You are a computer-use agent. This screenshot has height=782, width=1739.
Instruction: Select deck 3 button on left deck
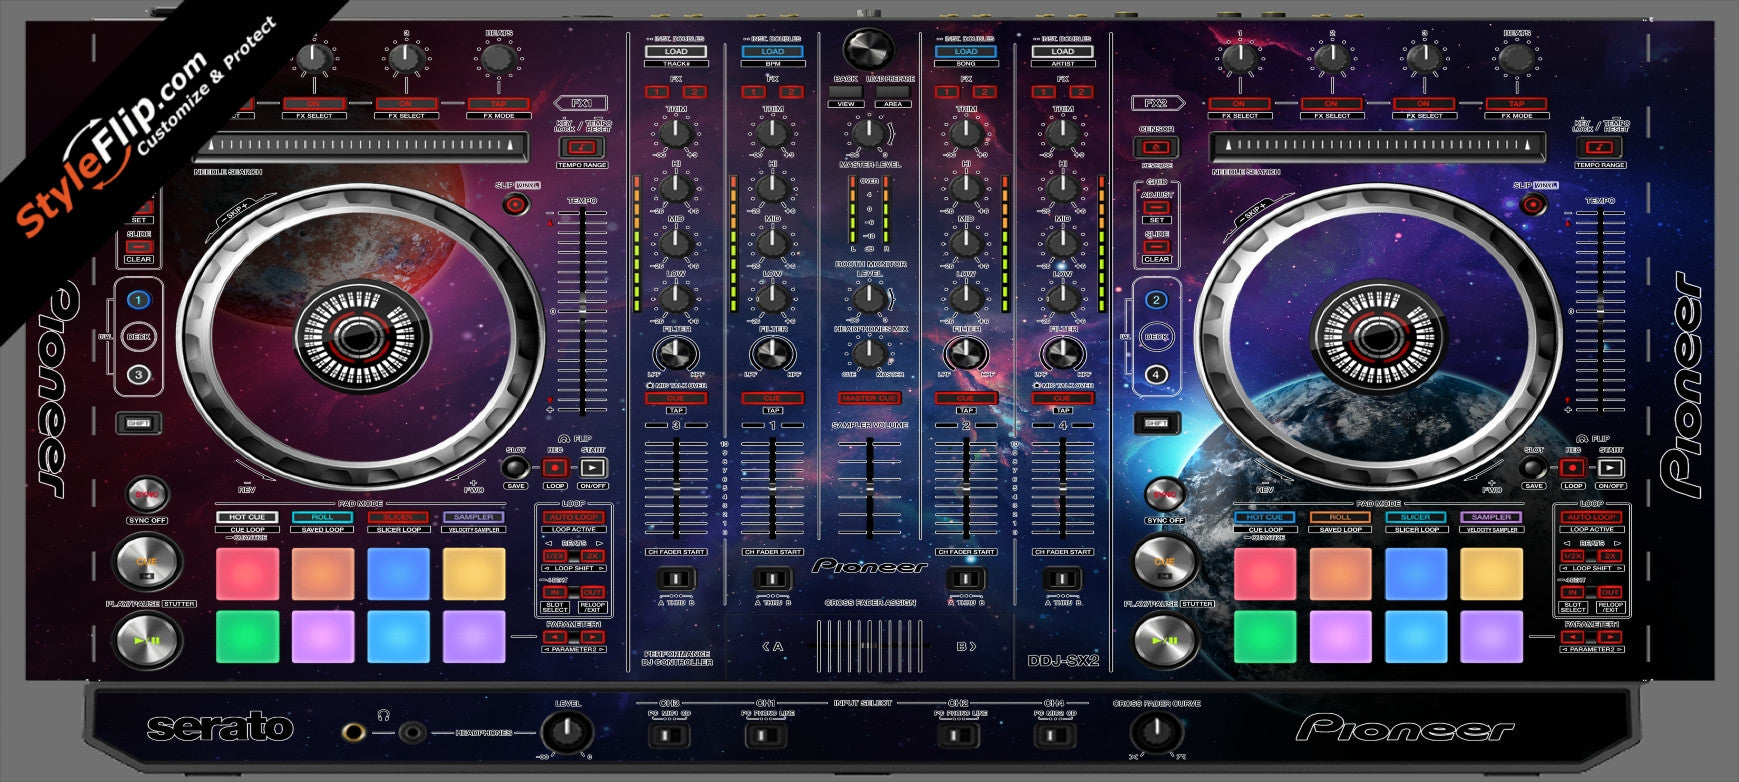[139, 375]
